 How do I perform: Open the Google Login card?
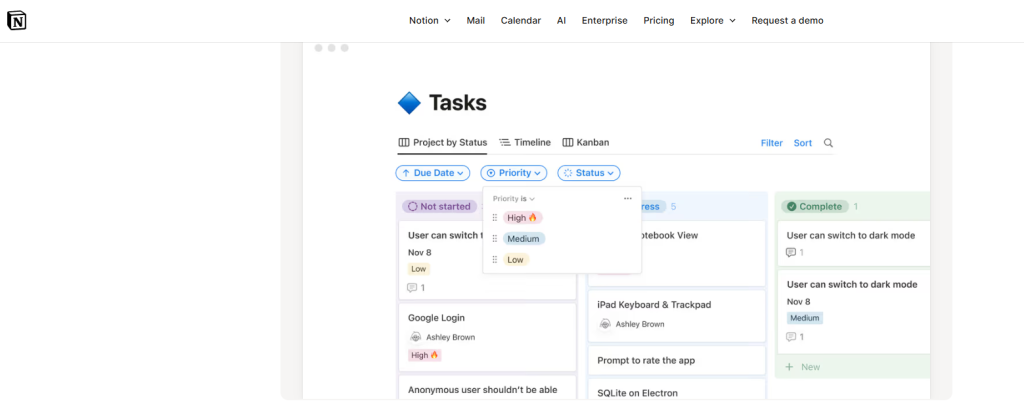coord(487,338)
